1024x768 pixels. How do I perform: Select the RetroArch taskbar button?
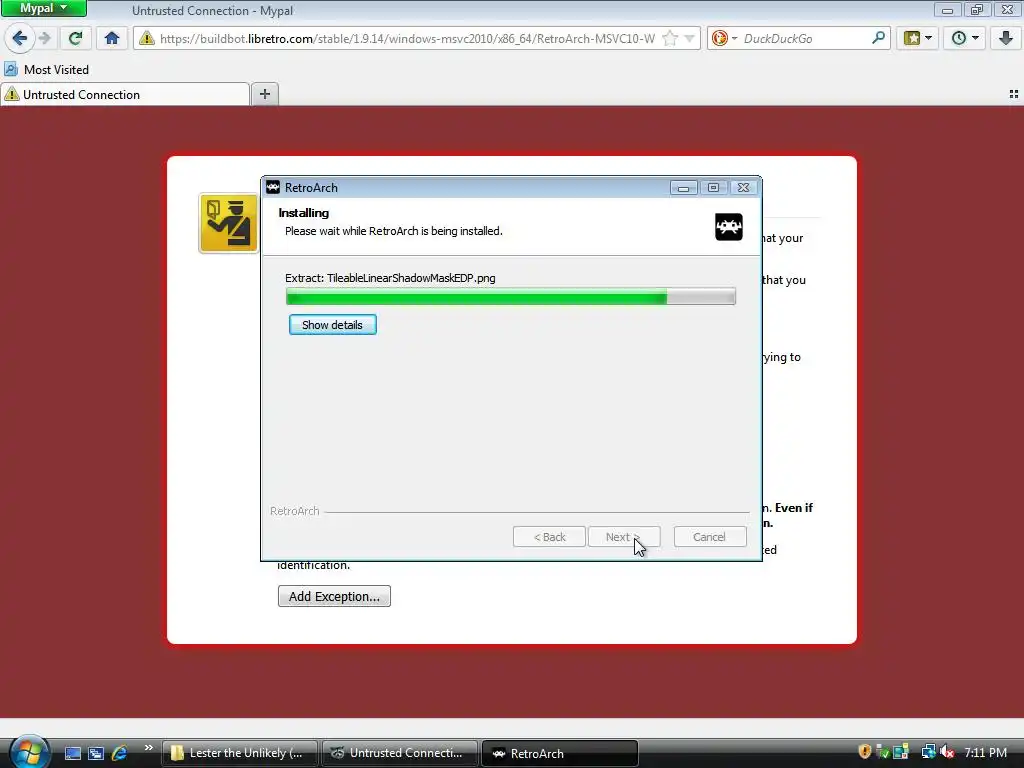tap(560, 753)
